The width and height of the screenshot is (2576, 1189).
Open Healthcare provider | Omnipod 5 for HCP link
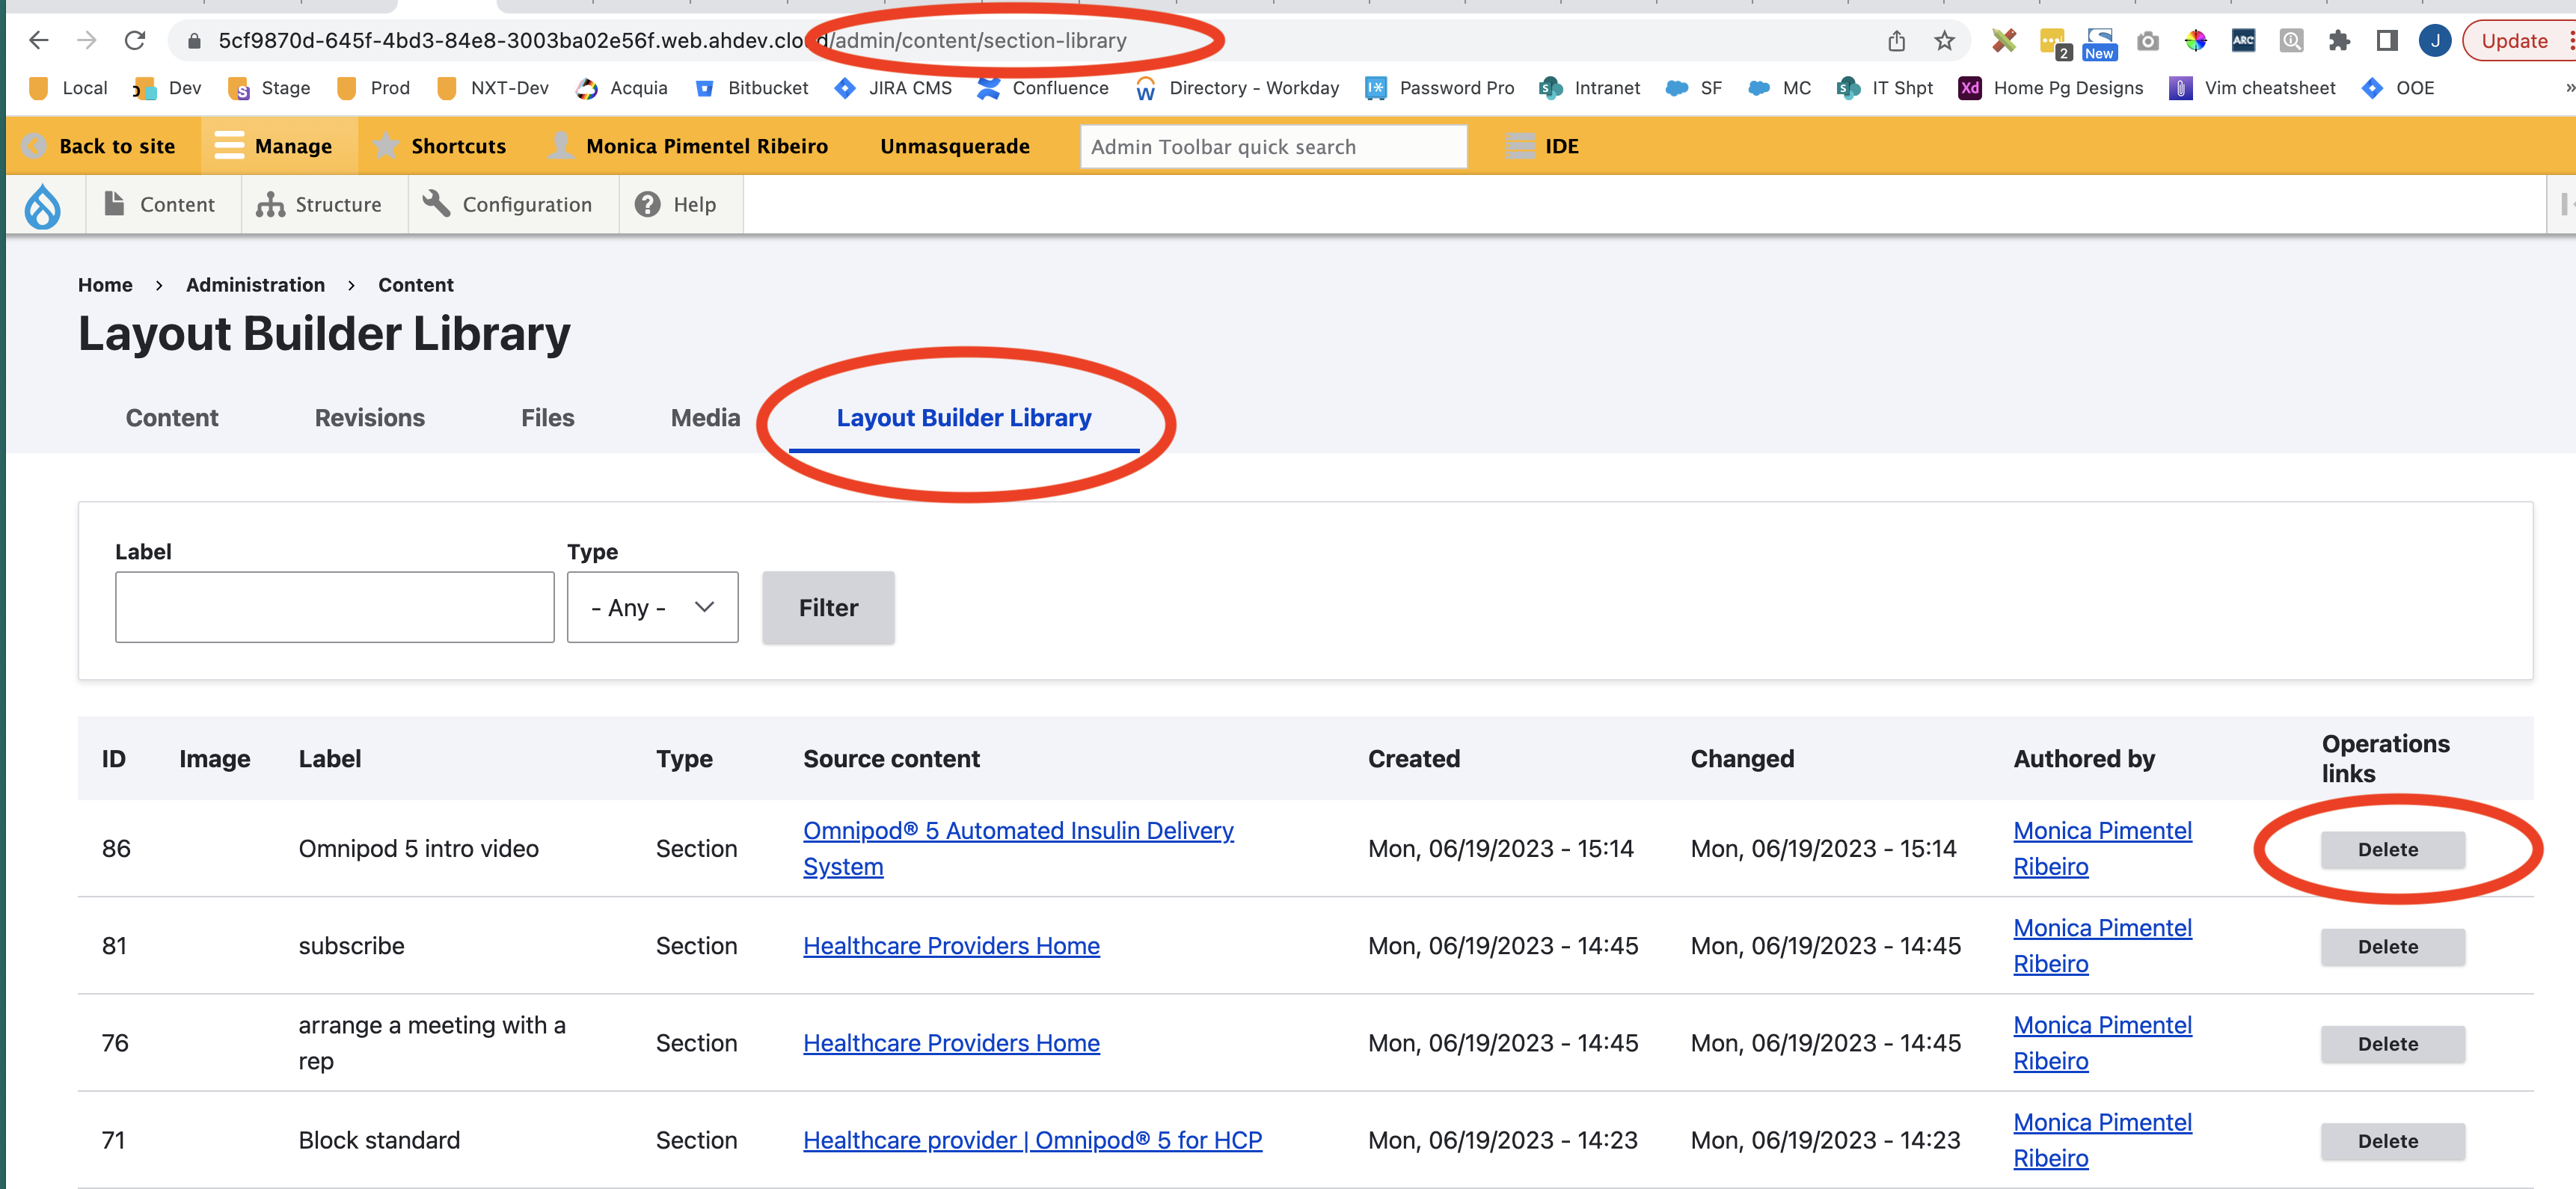tap(1032, 1140)
